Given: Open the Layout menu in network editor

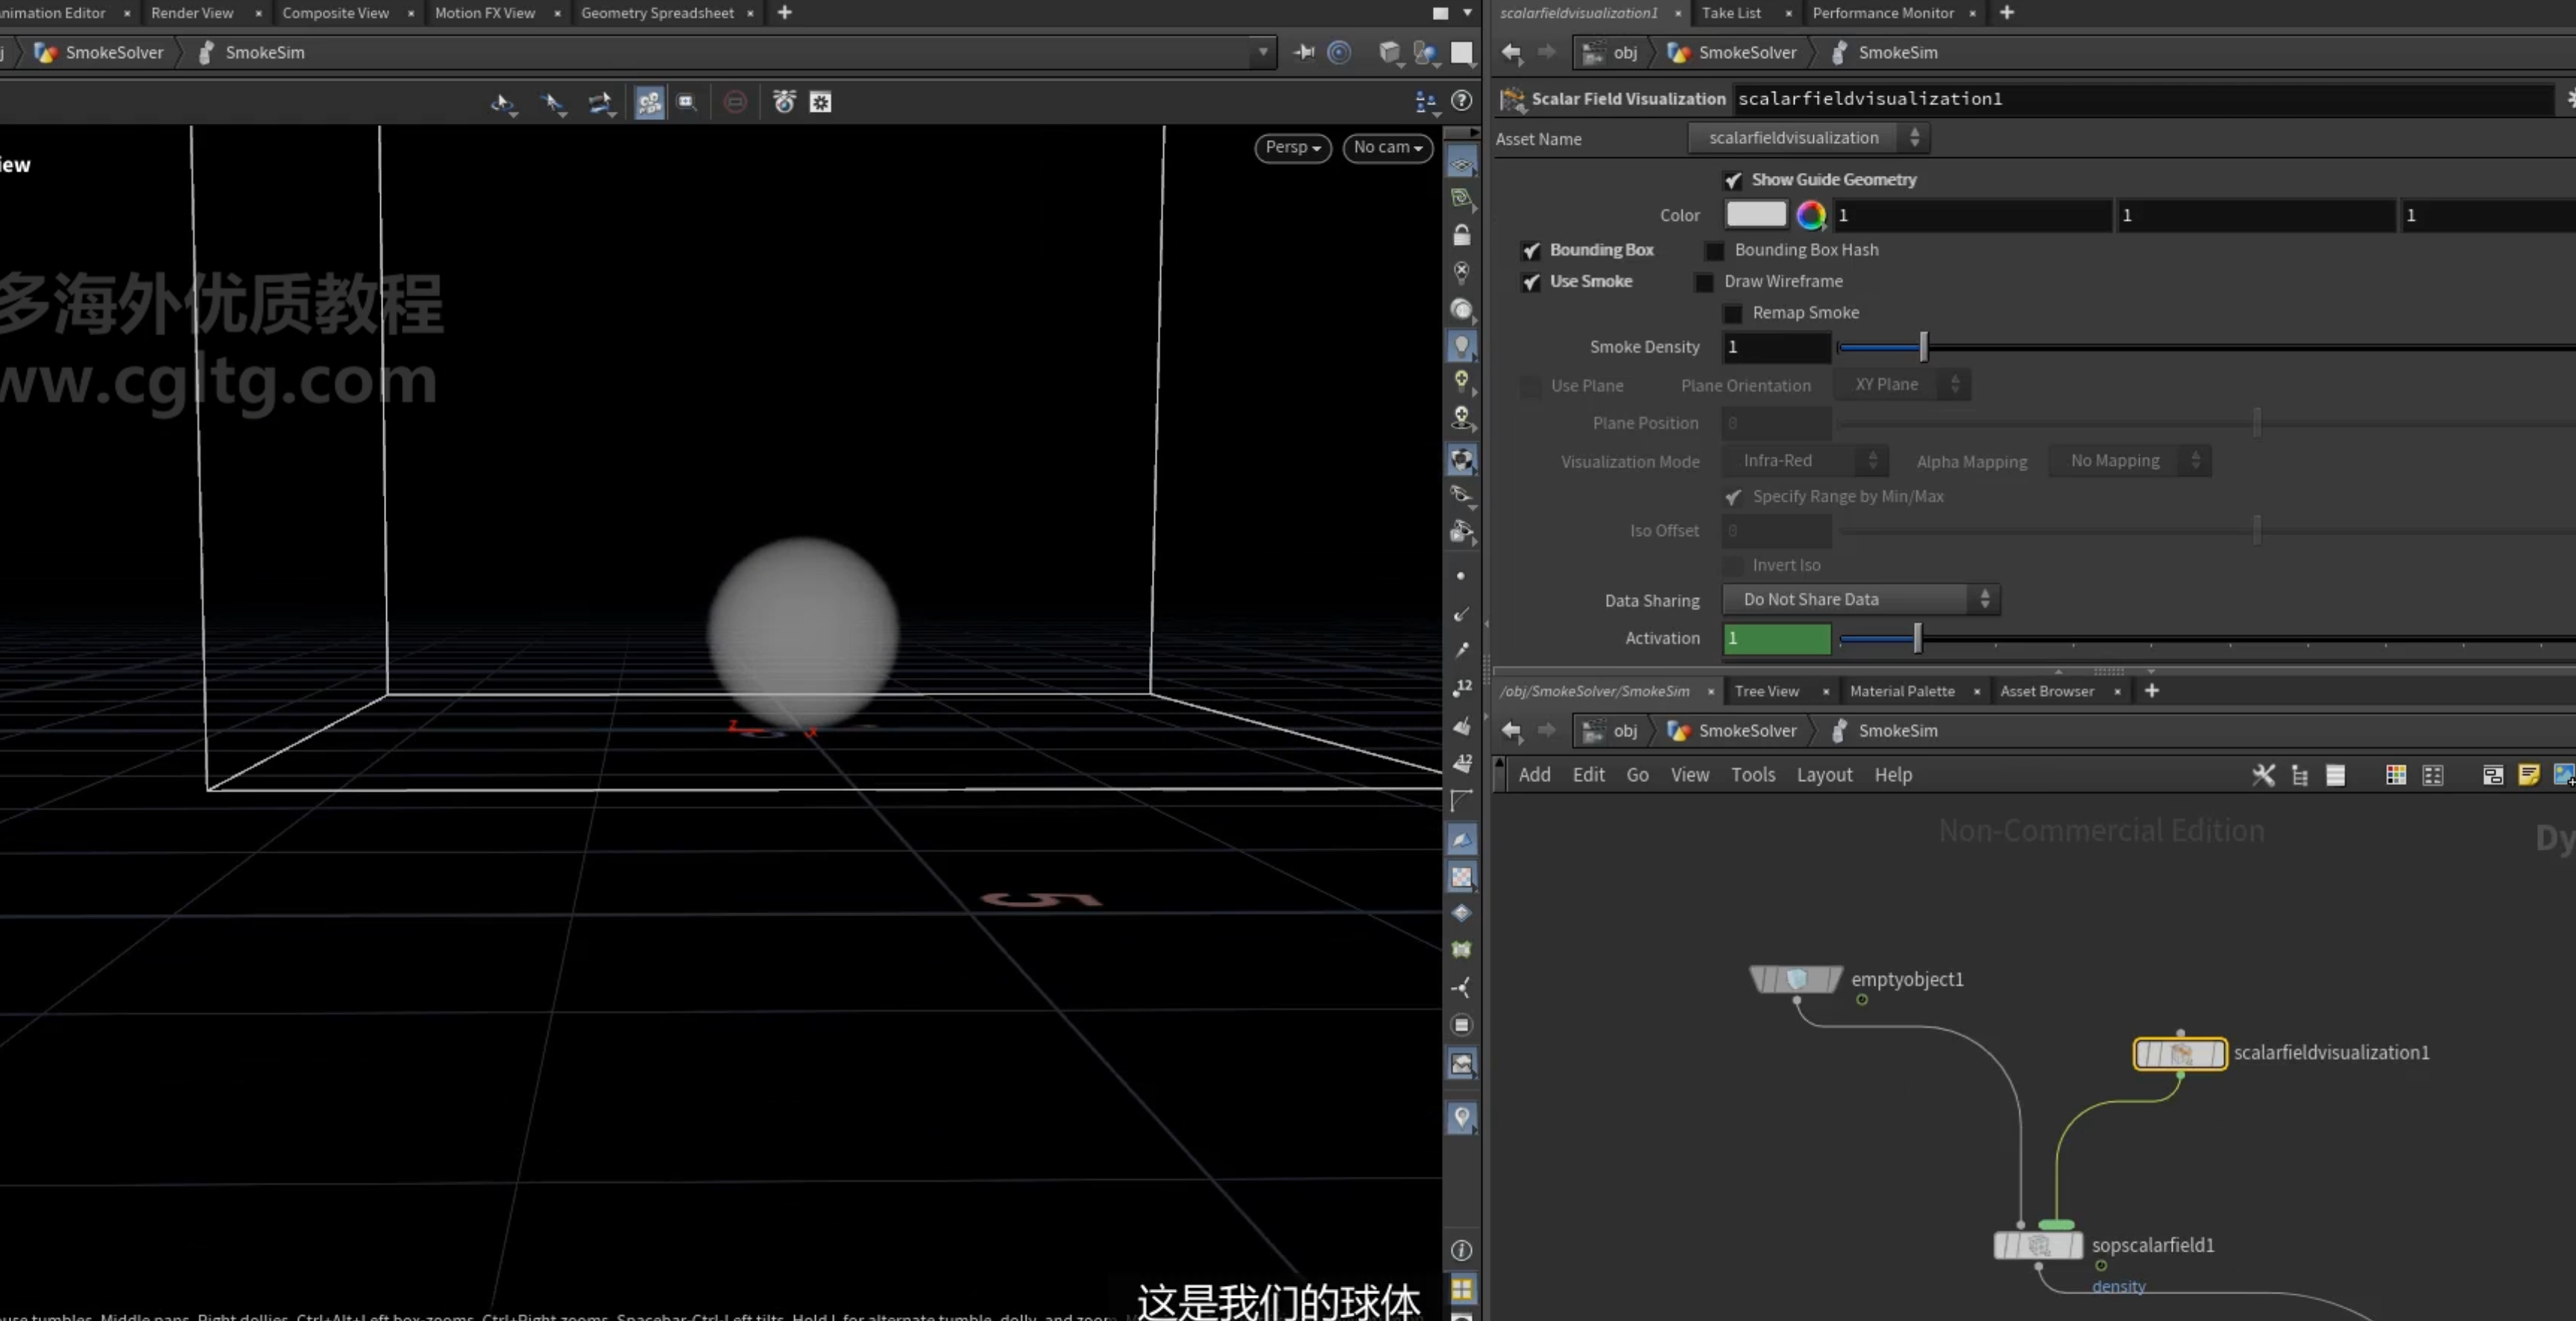Looking at the screenshot, I should (x=1824, y=775).
